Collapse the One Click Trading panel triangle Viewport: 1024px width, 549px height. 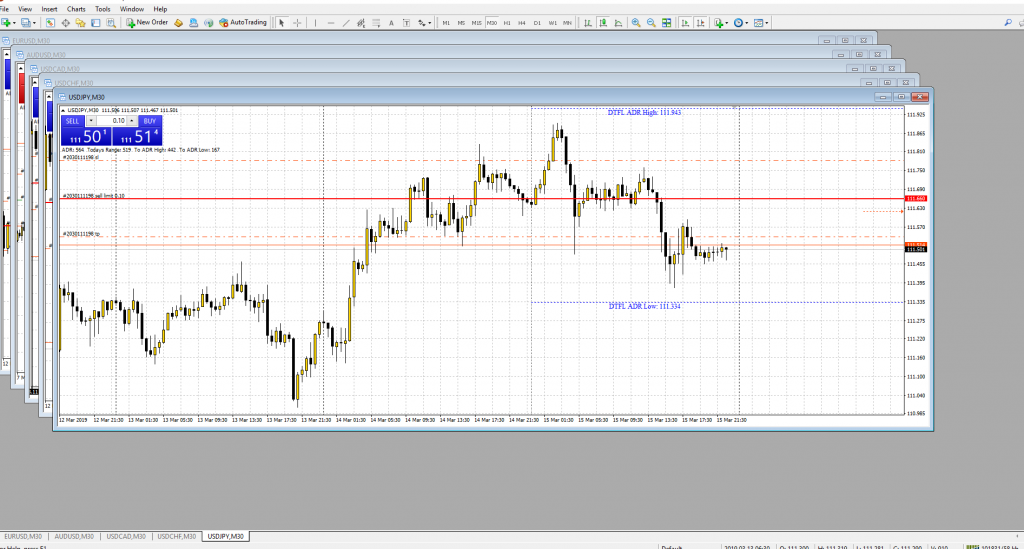click(x=63, y=110)
